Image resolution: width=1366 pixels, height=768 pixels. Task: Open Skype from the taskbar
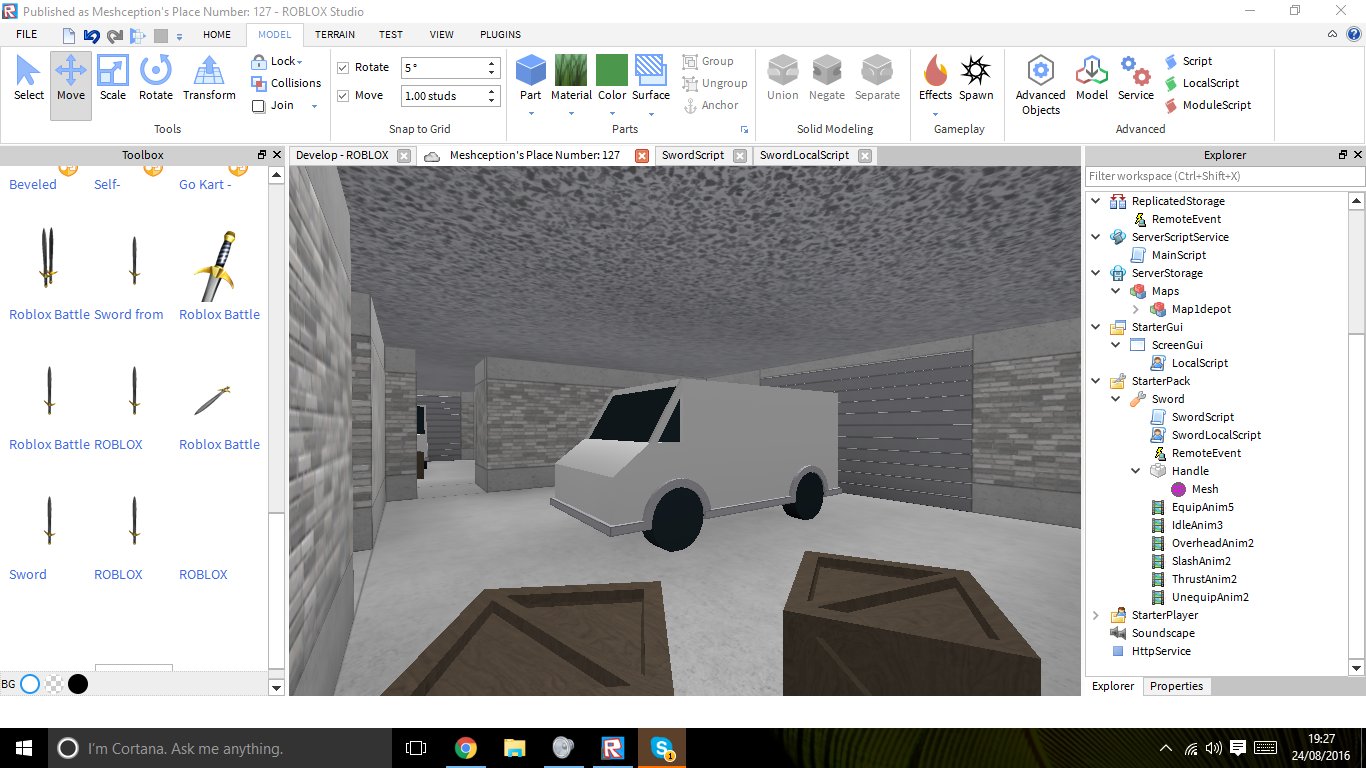(x=662, y=748)
